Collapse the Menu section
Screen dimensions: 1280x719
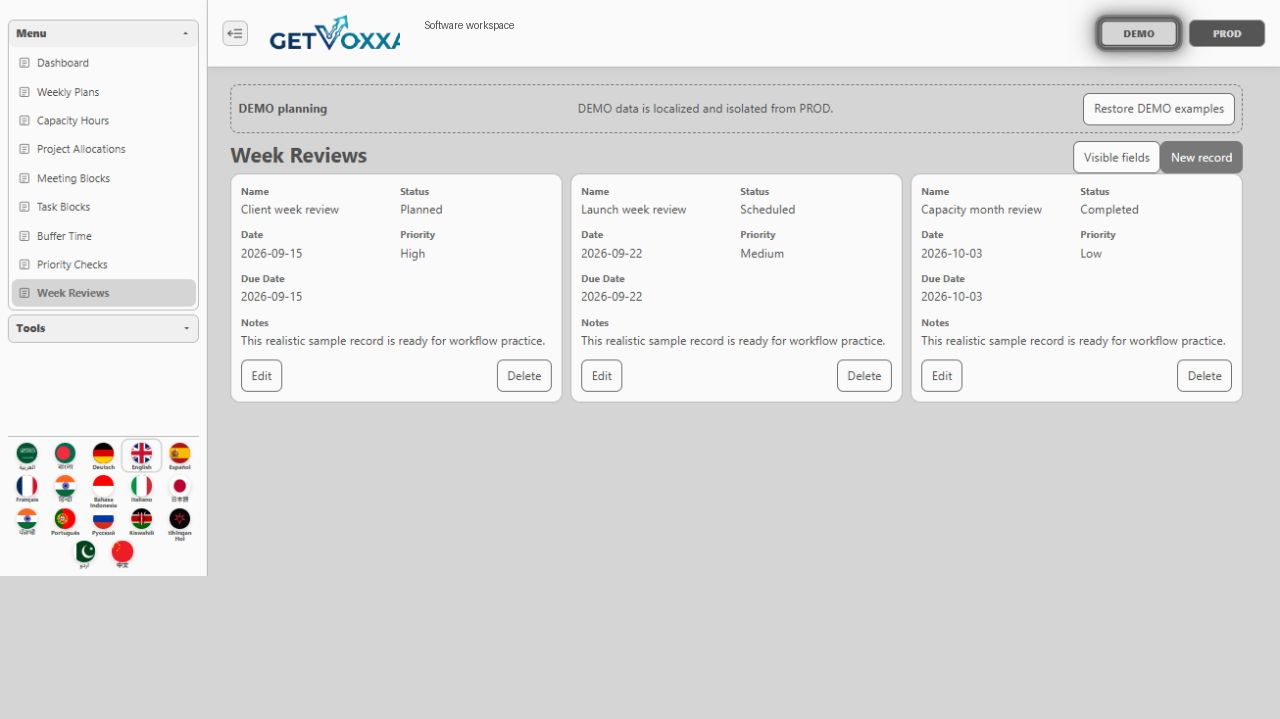click(x=103, y=33)
